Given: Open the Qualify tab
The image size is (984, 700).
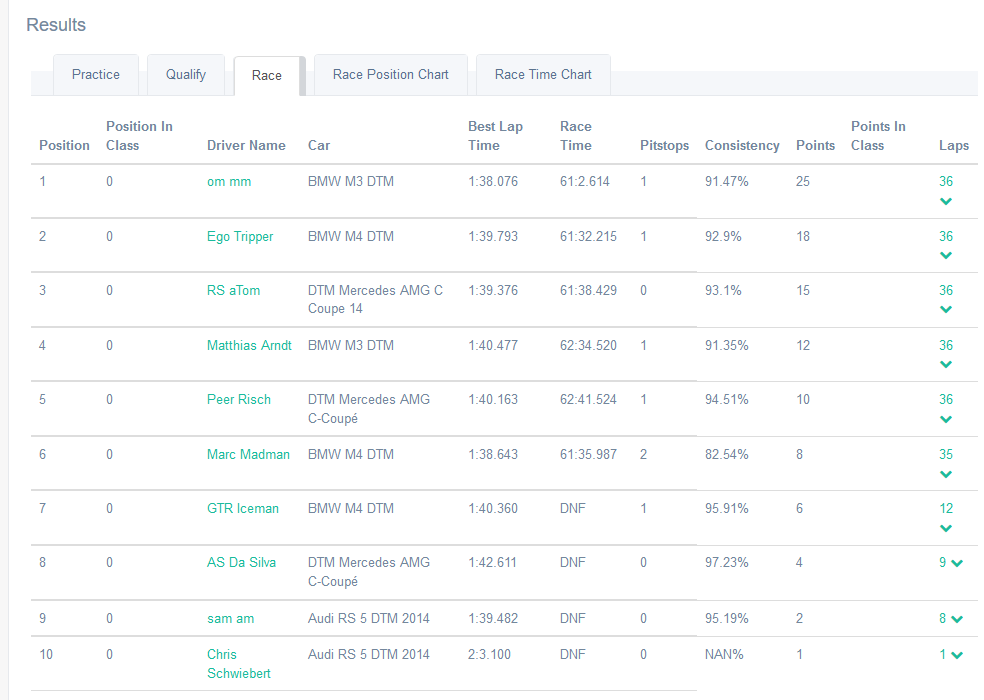Looking at the screenshot, I should pos(186,75).
